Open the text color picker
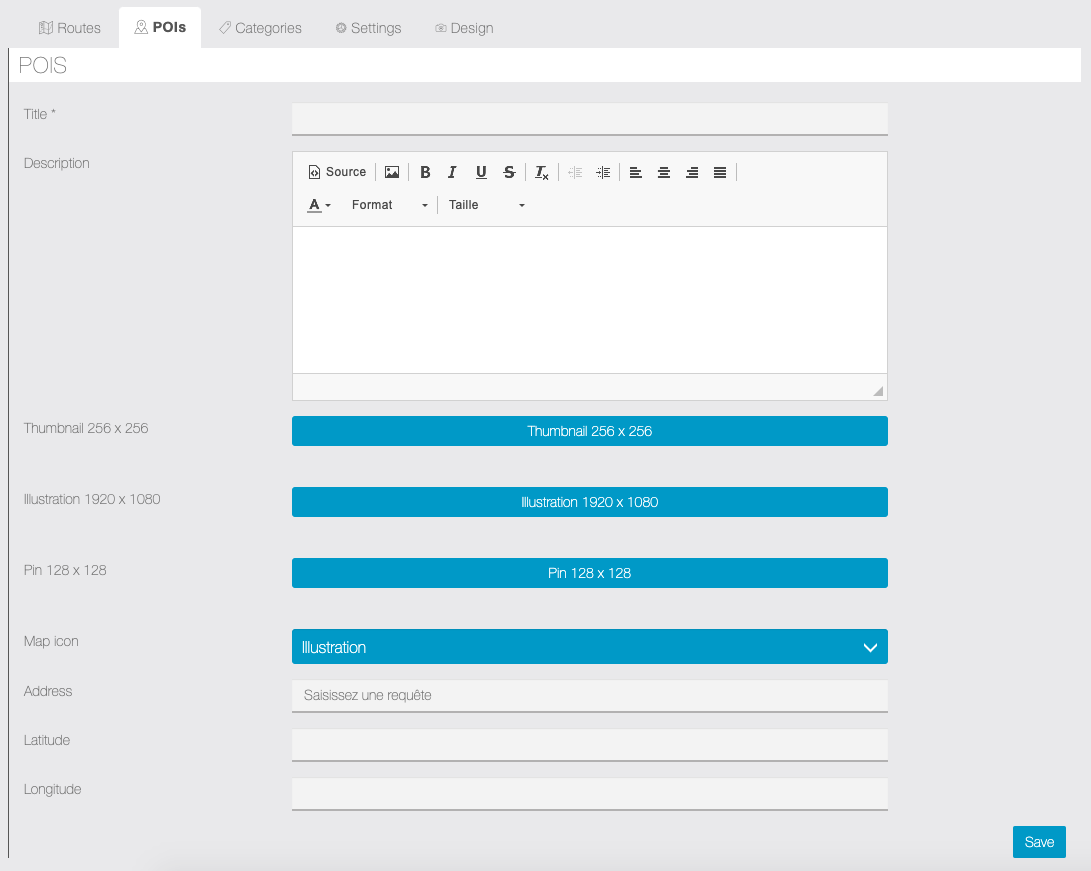The height and width of the screenshot is (871, 1091). click(319, 205)
